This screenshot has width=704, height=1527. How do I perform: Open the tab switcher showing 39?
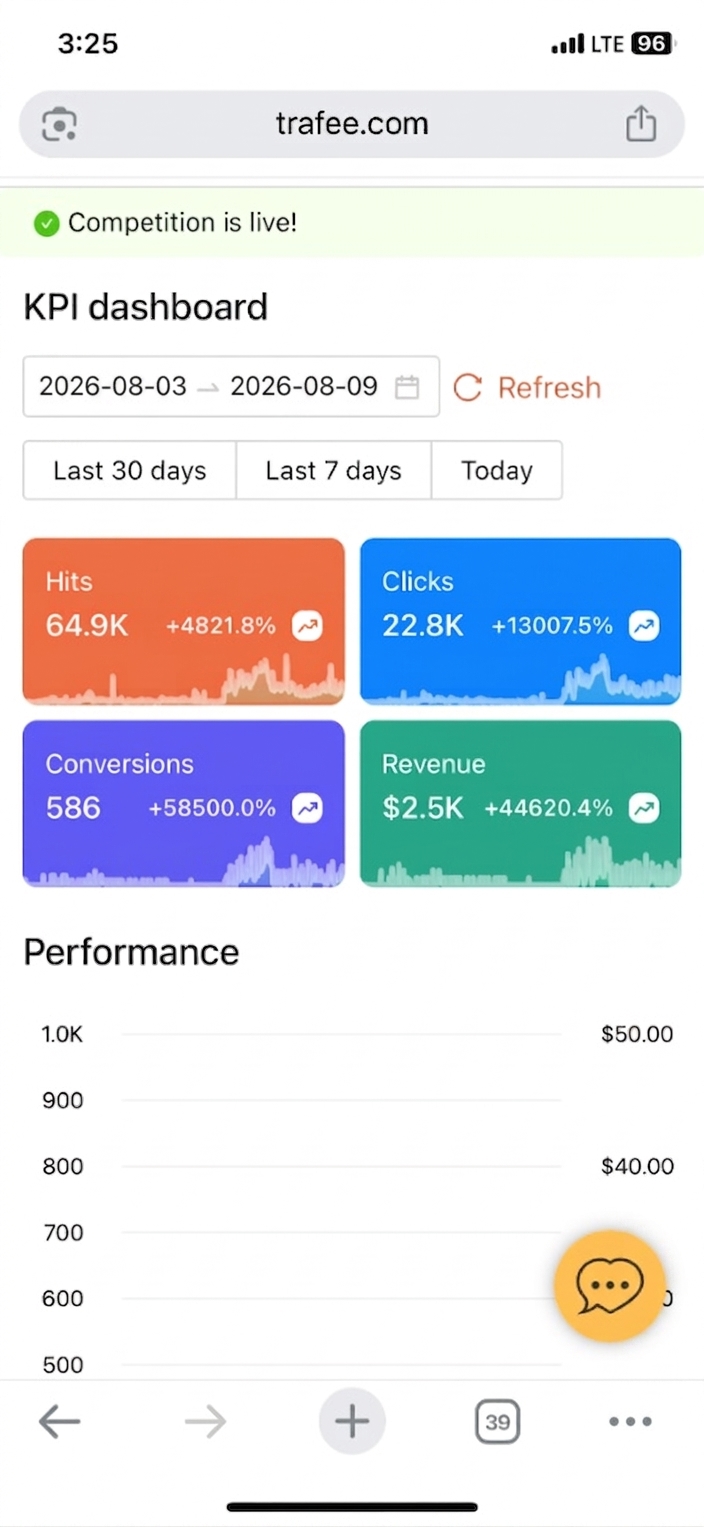497,1421
